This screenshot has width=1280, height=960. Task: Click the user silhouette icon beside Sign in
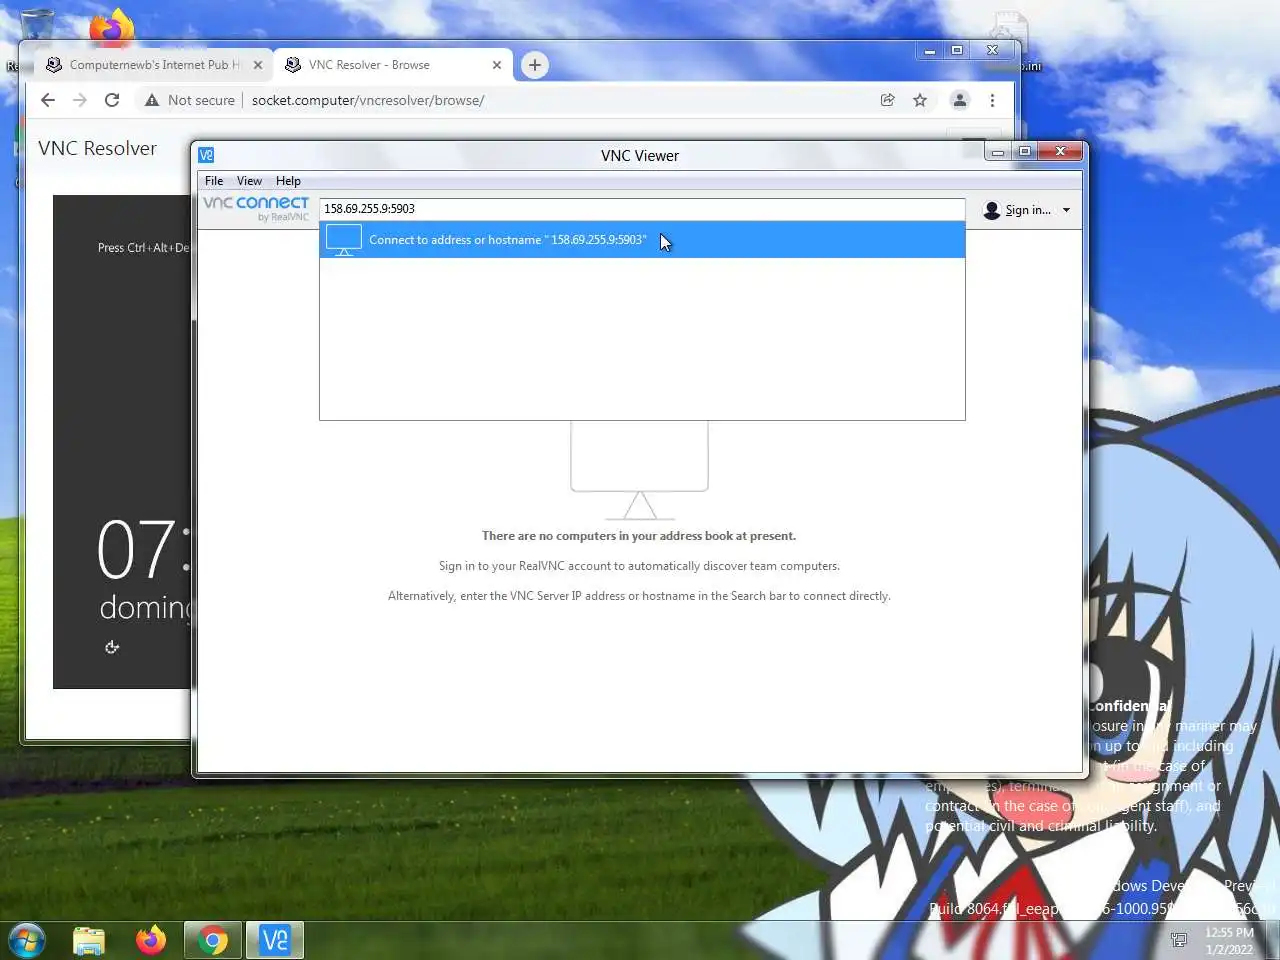(992, 210)
